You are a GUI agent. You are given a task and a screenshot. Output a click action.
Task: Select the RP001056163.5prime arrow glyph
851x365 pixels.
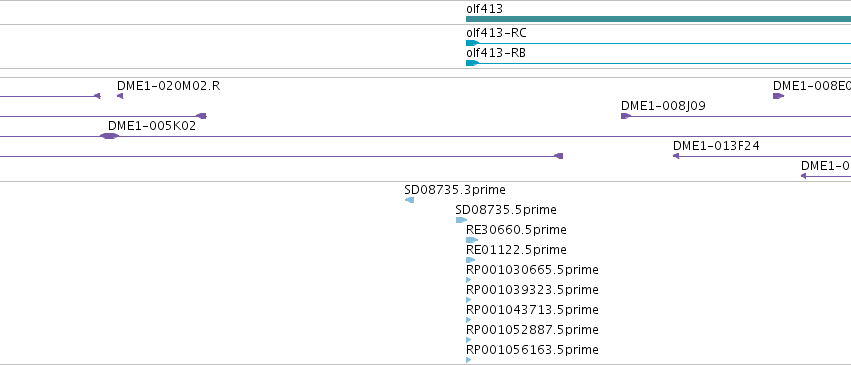coord(468,360)
